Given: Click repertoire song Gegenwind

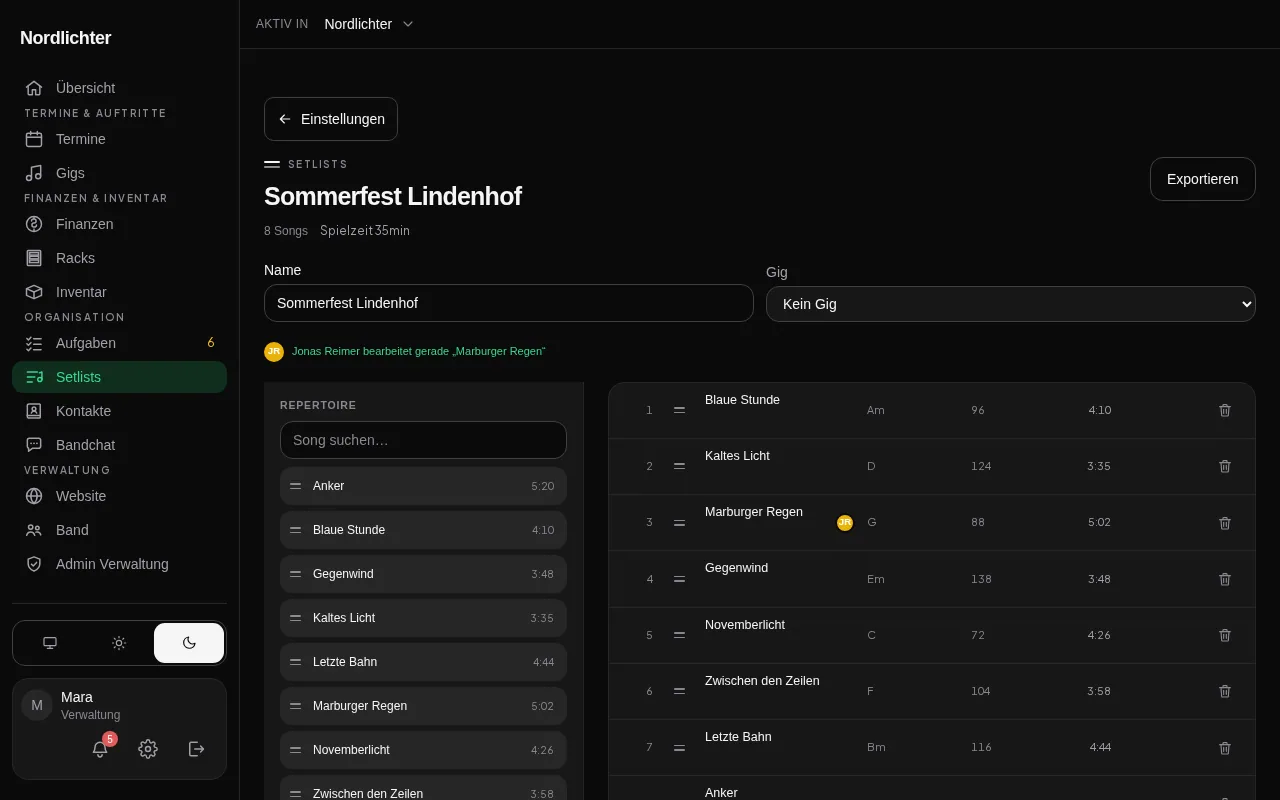Looking at the screenshot, I should click(423, 574).
